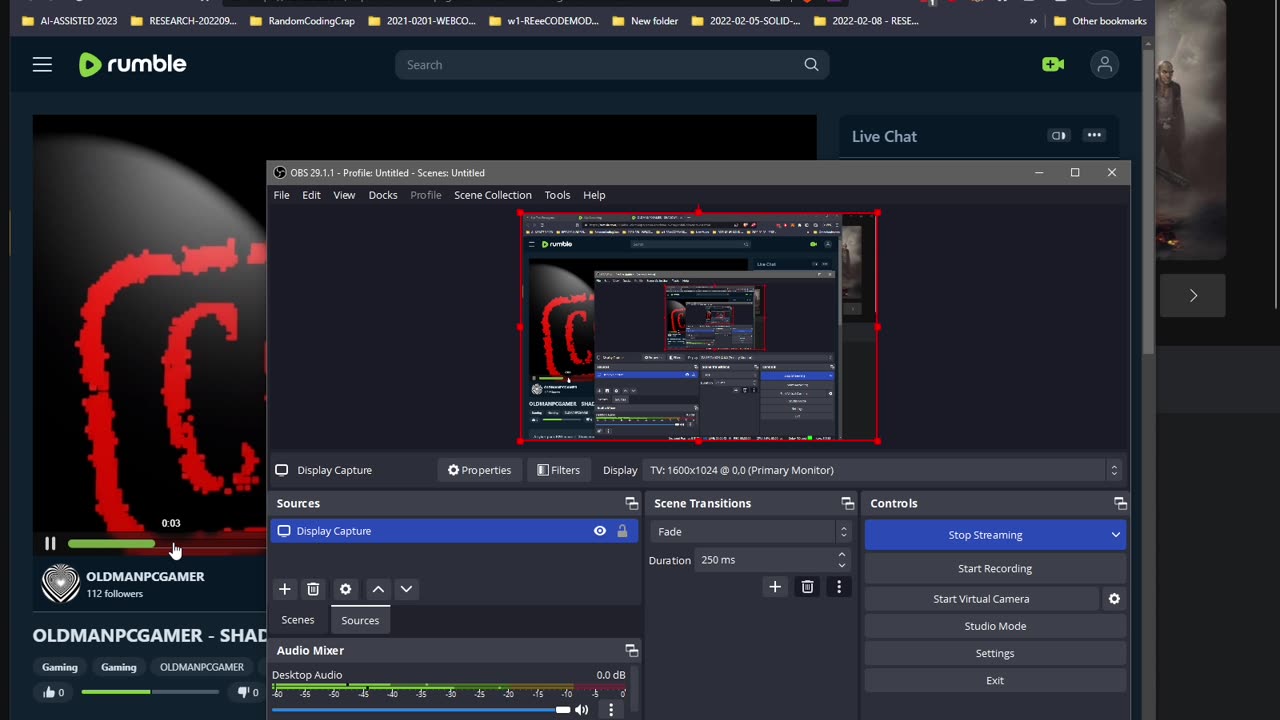Expand the bookmarks overflow chevron
This screenshot has height=720, width=1280.
click(1033, 21)
